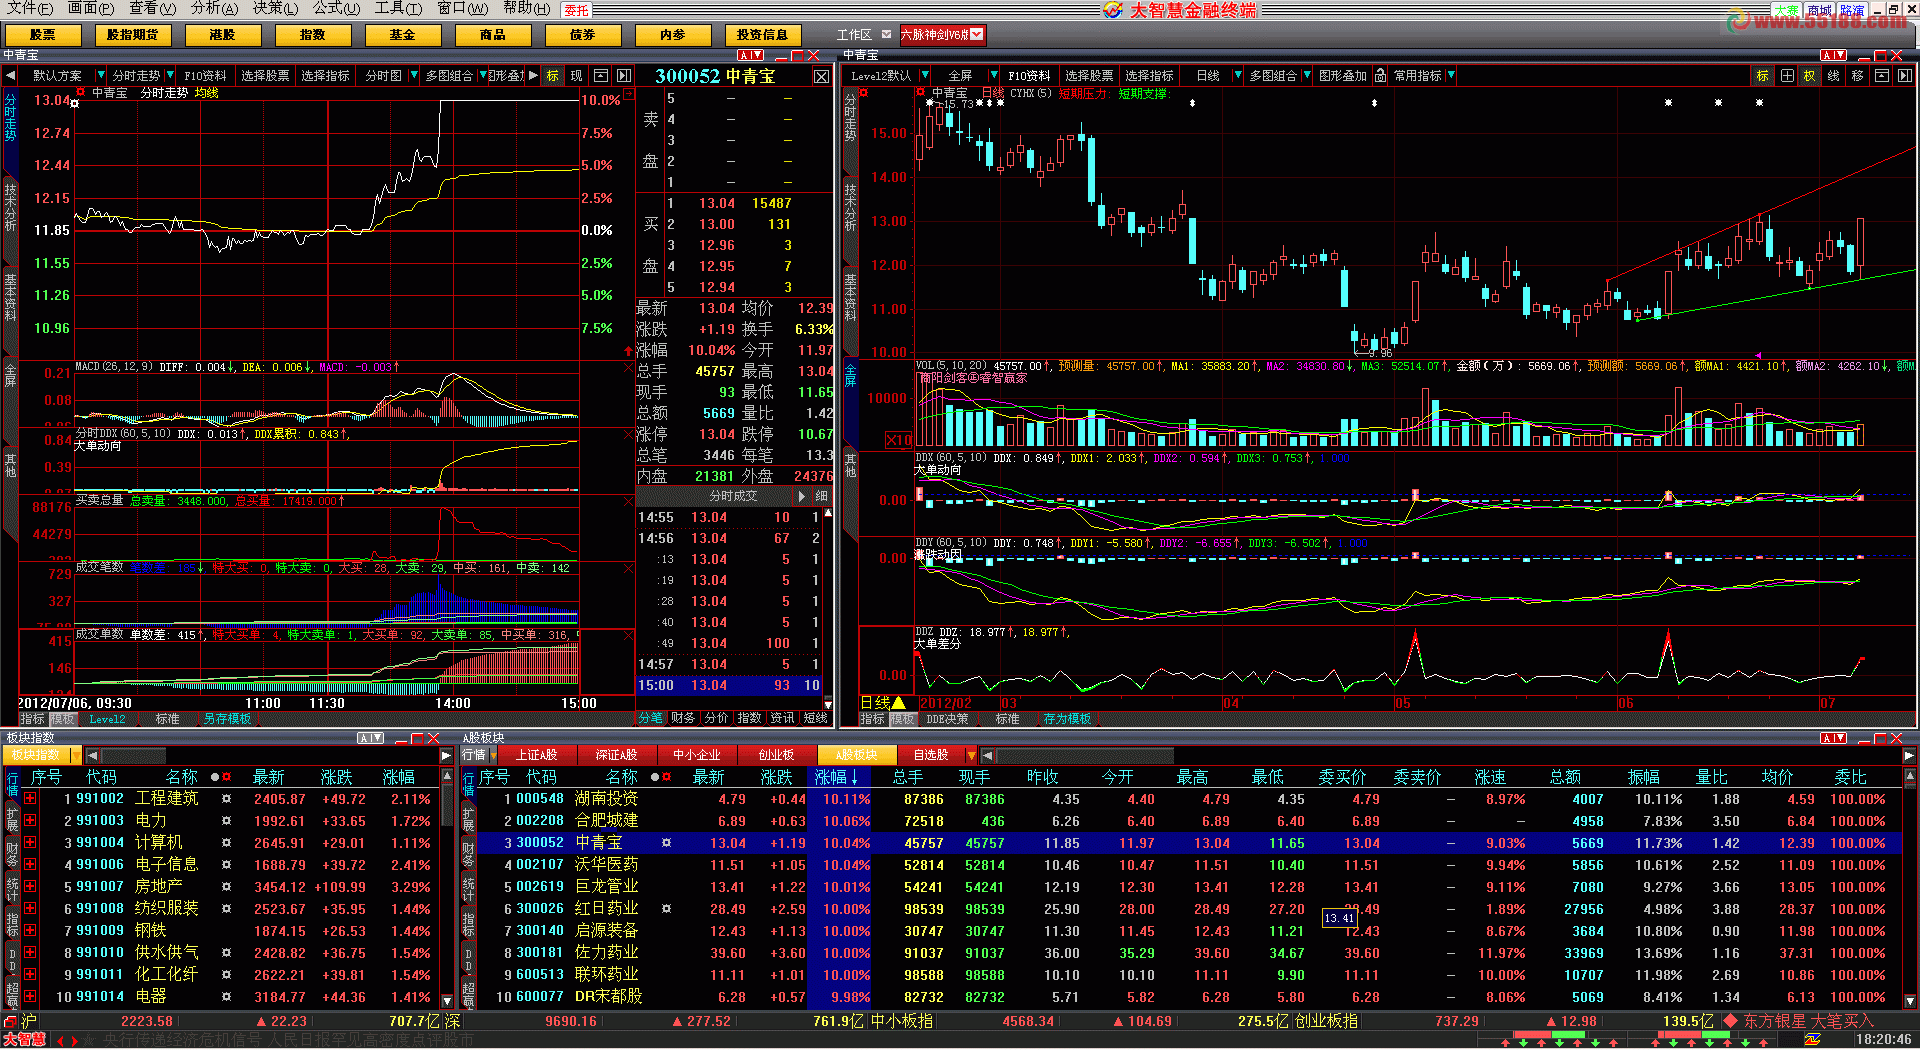Click the plus icon beside 991003 电力
This screenshot has width=1920, height=1050.
(x=30, y=820)
